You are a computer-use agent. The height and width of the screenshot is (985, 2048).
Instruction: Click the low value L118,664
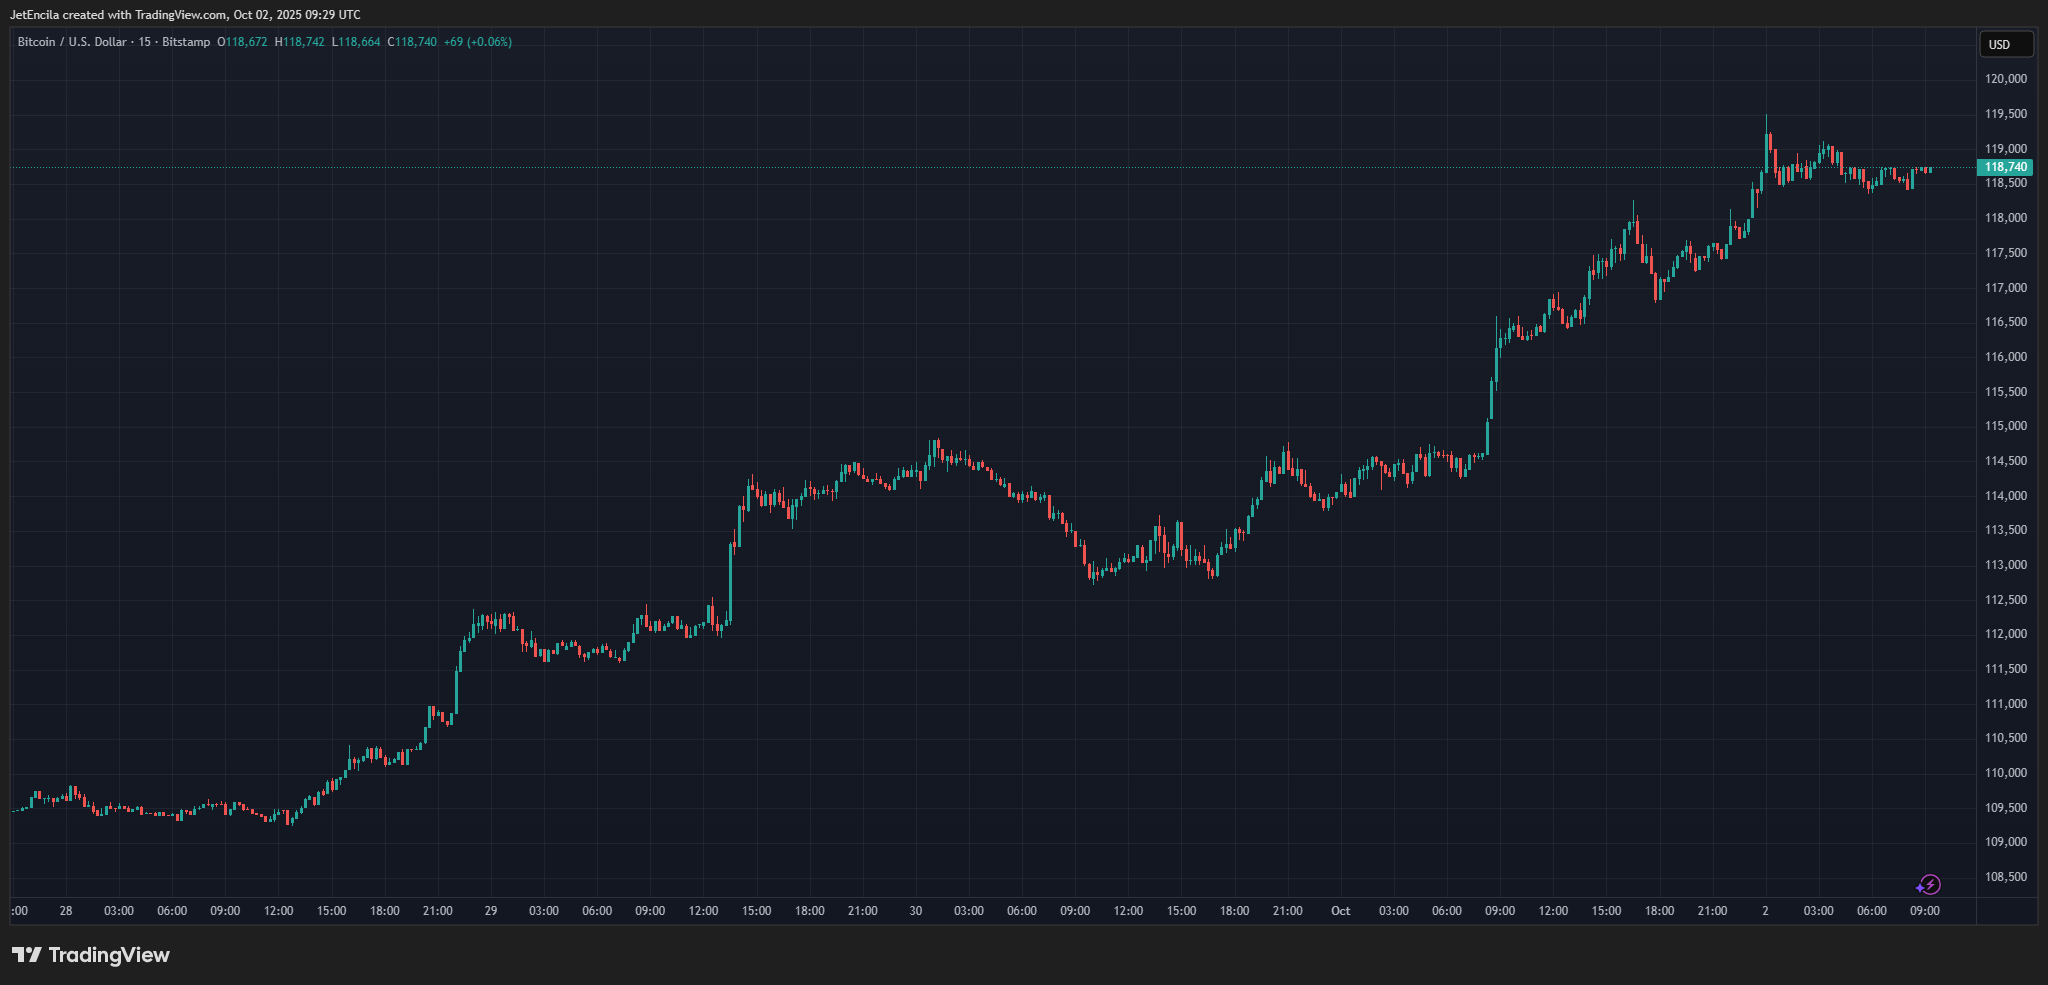pos(356,42)
